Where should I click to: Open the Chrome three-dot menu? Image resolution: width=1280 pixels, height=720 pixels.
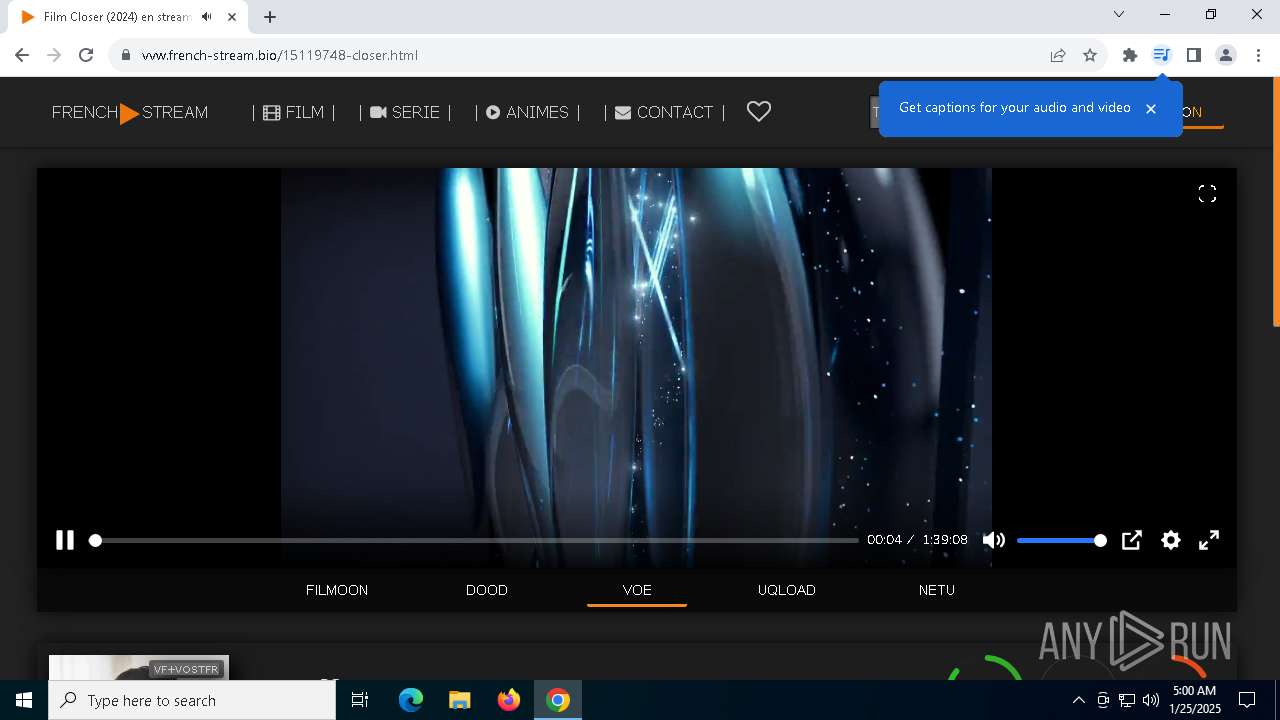point(1258,55)
